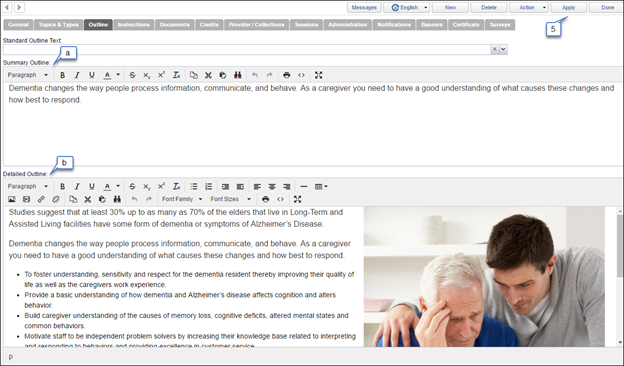Click the Messages button

click(x=364, y=8)
